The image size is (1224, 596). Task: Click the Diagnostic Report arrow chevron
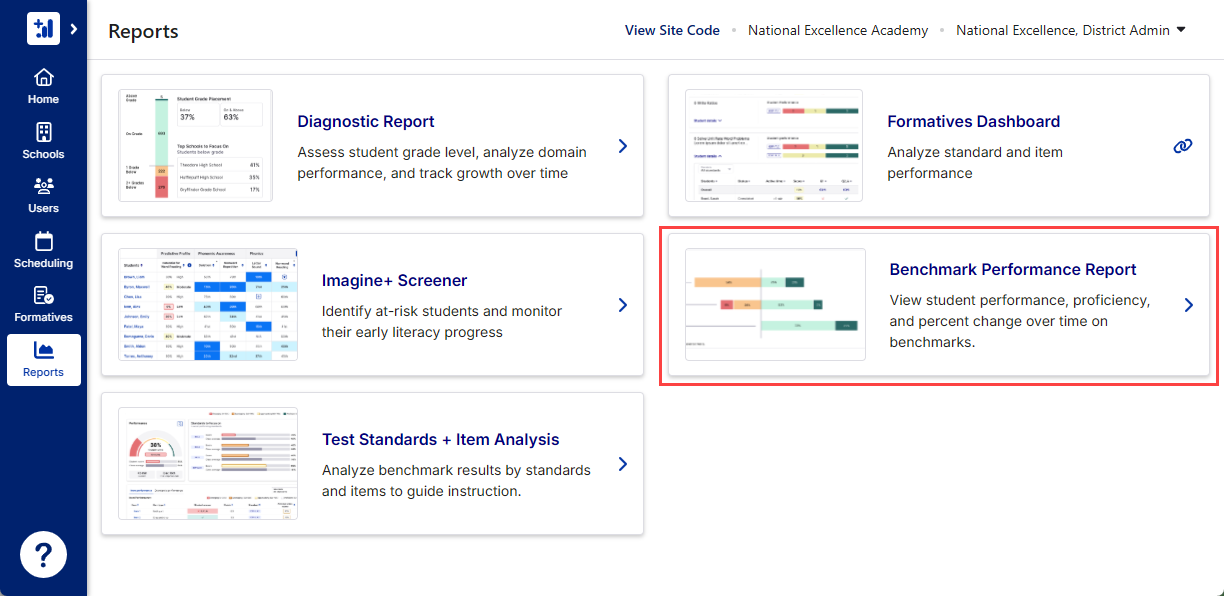coord(623,146)
